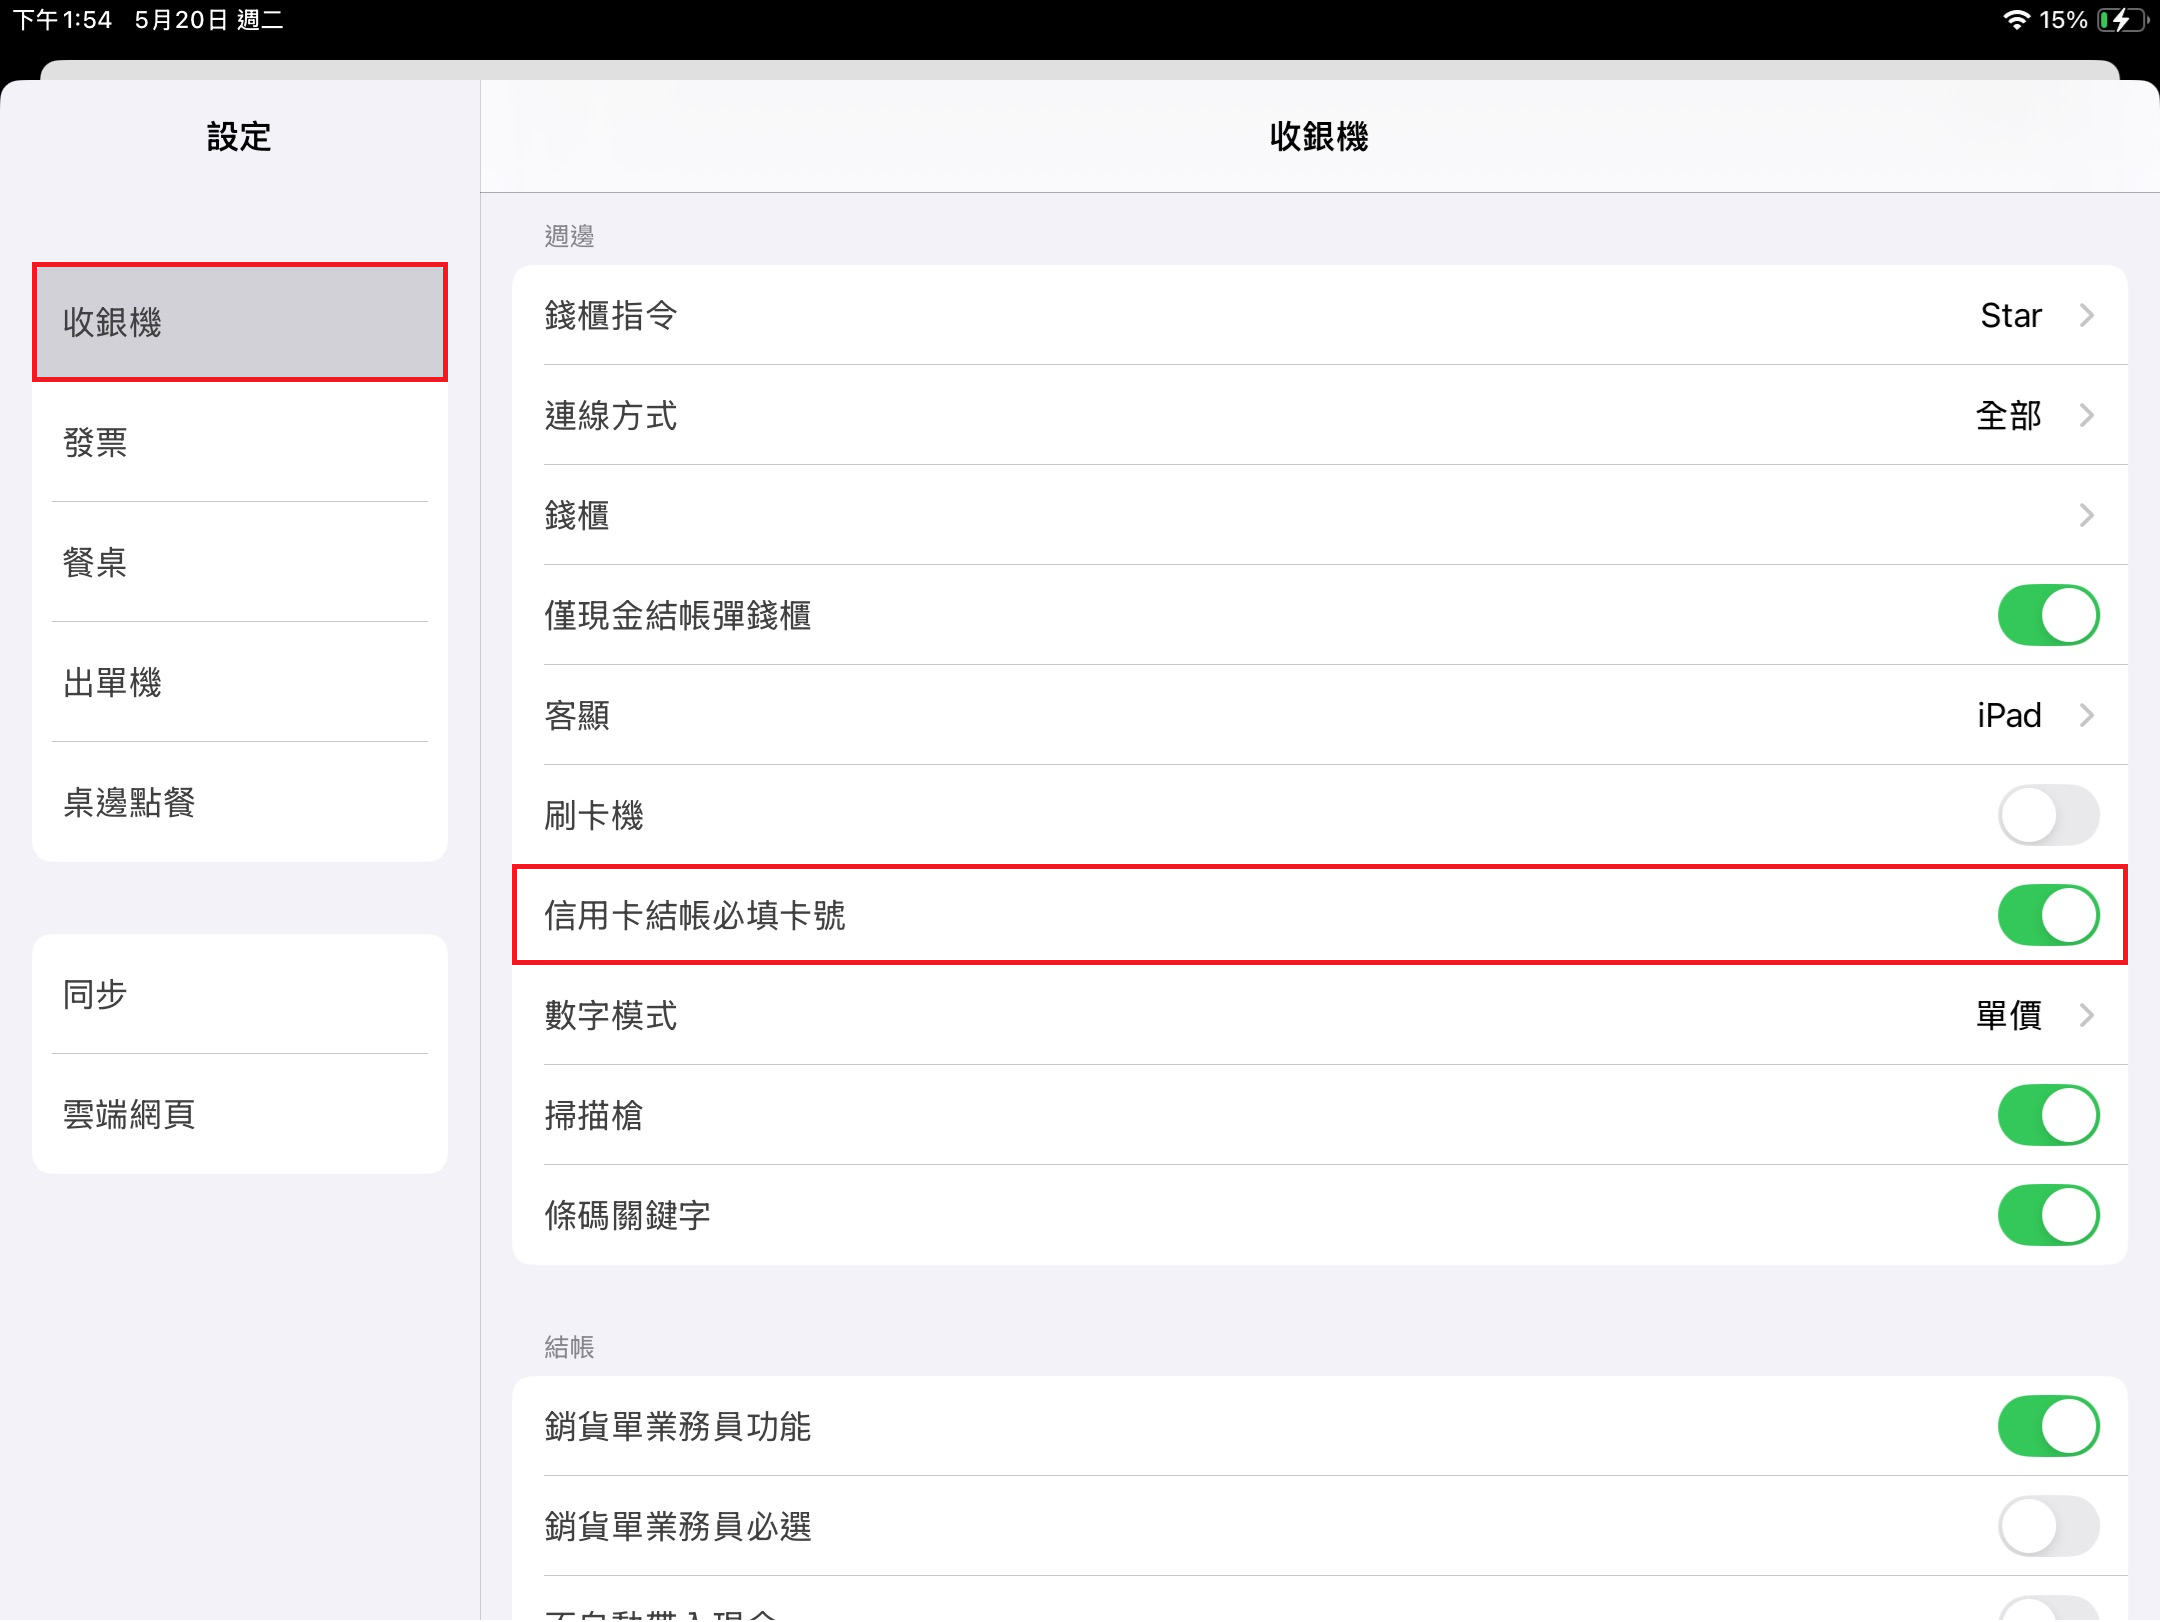Open 客顯 iPad setting chevron
Viewport: 2162px width, 1622px height.
tap(2086, 715)
